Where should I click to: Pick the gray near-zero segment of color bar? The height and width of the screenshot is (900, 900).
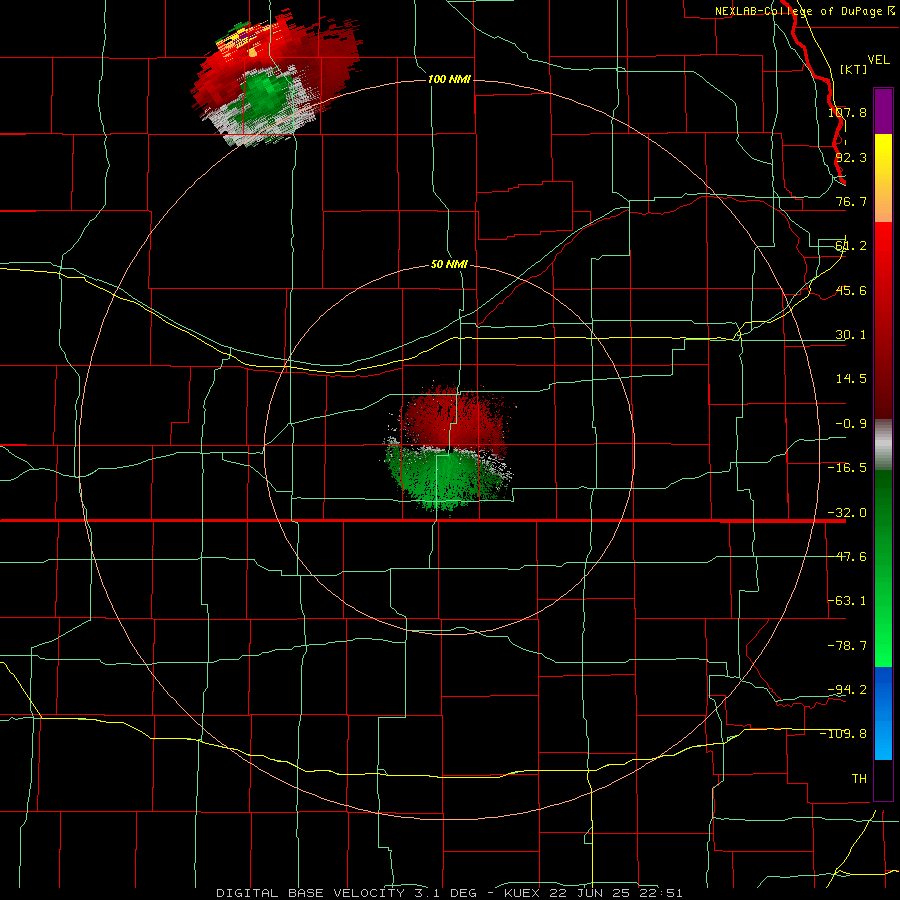click(x=883, y=445)
